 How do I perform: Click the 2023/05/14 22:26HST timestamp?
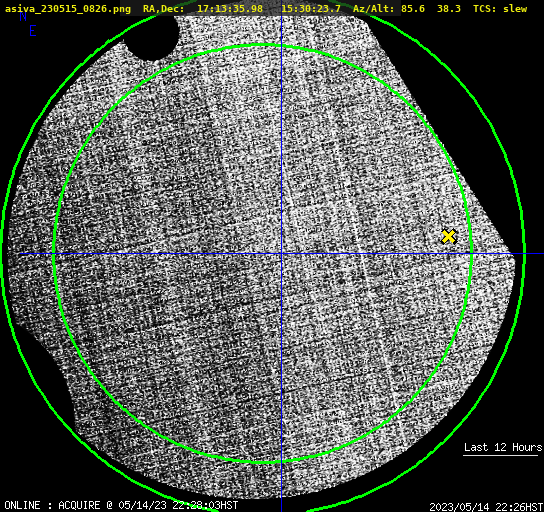tap(486, 507)
